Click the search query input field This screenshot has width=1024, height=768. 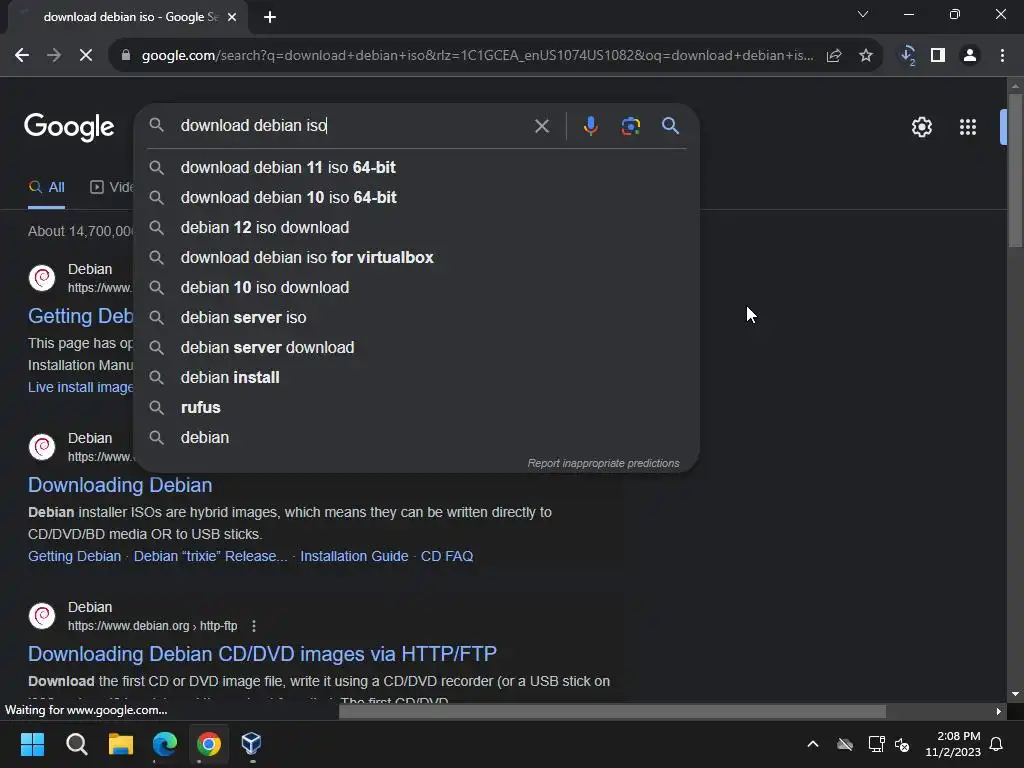click(x=353, y=125)
